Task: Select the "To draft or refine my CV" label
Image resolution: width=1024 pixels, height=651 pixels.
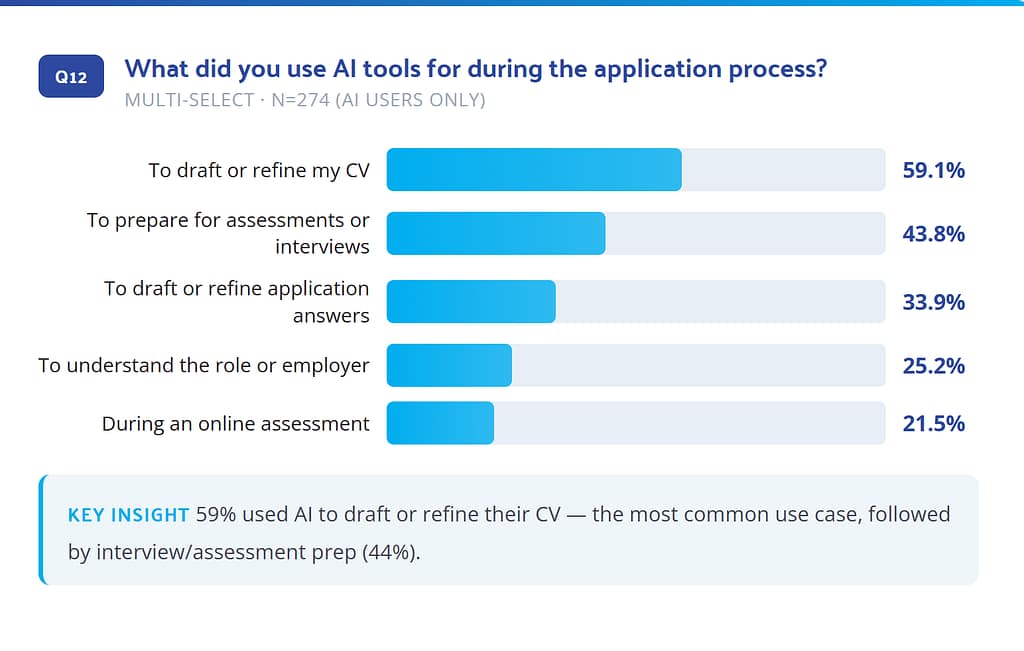Action: pos(259,170)
